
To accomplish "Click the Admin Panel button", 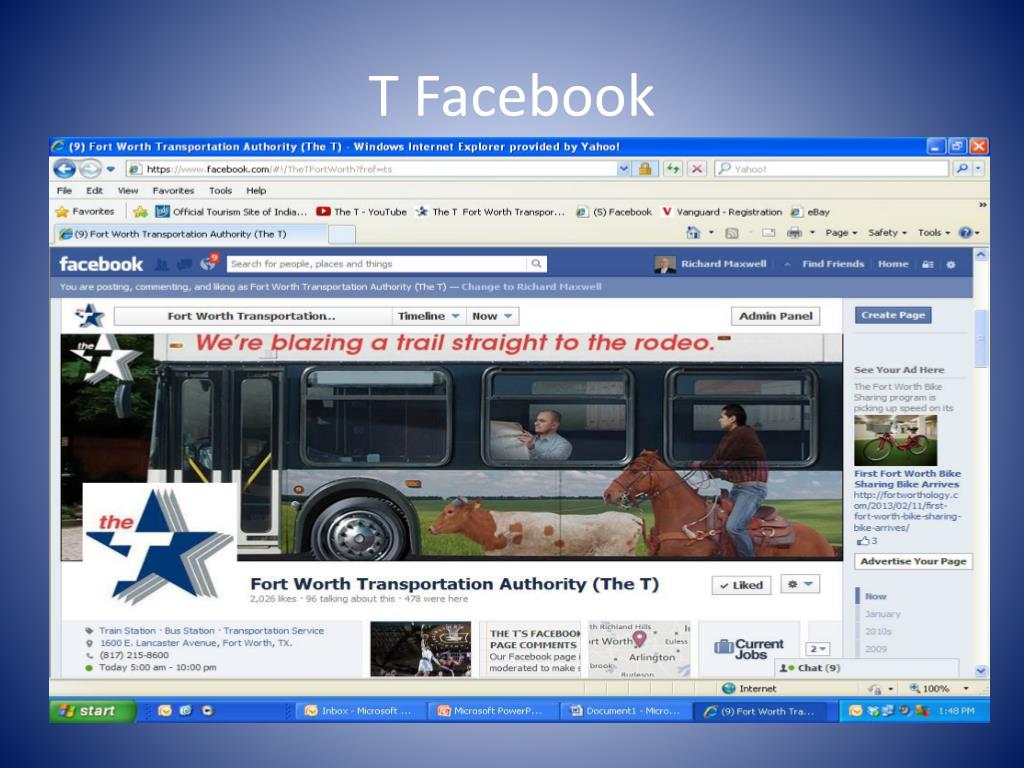I will 775,316.
